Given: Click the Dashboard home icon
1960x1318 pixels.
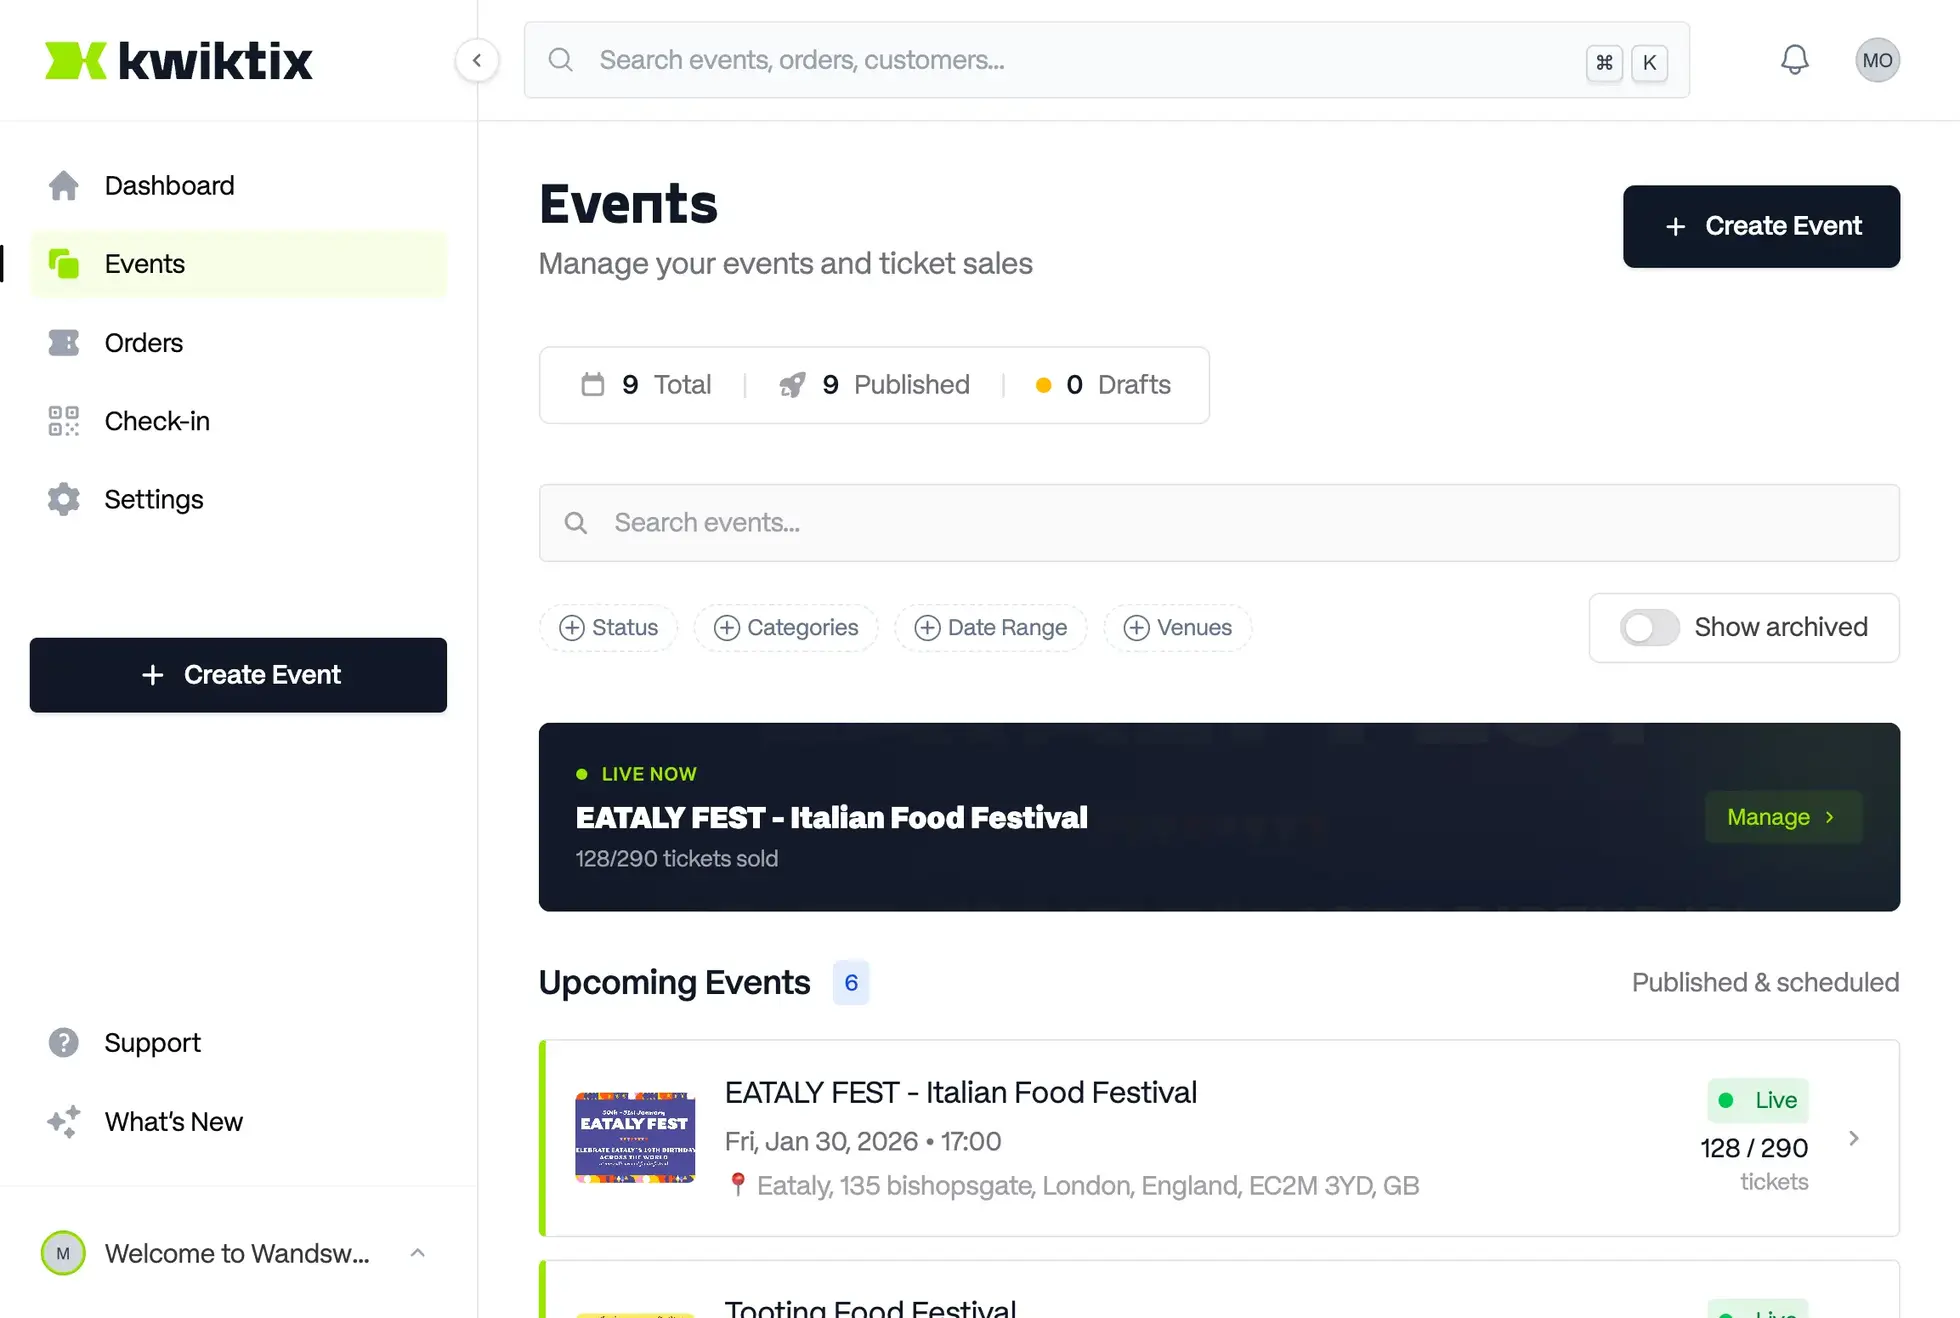Looking at the screenshot, I should point(63,185).
